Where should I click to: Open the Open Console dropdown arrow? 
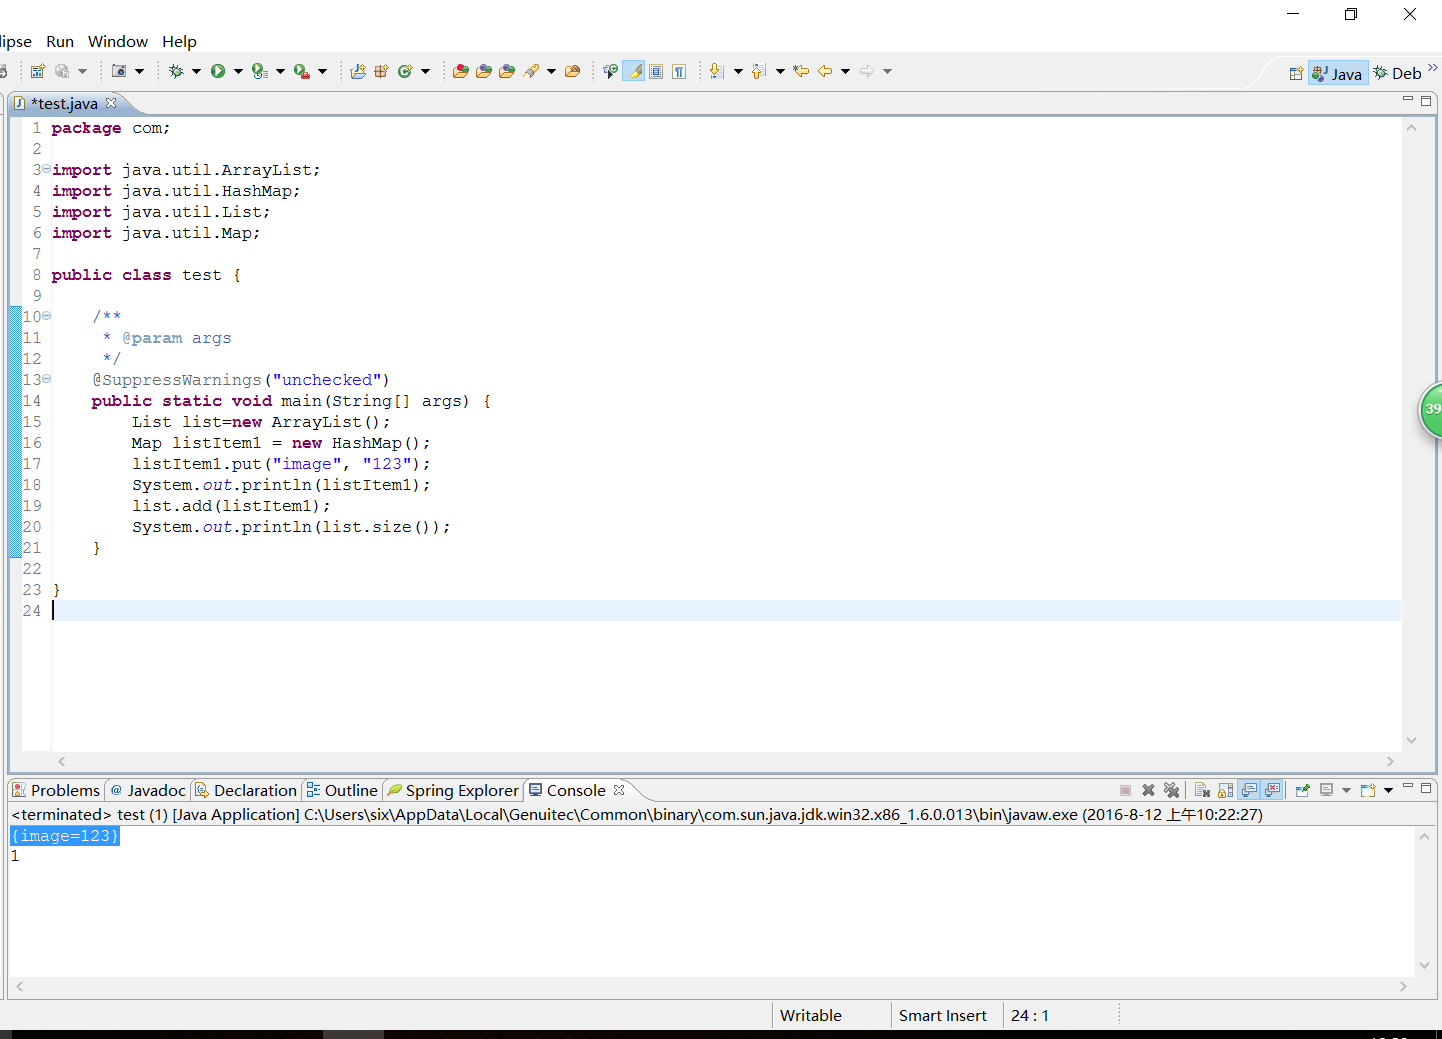tap(1388, 790)
